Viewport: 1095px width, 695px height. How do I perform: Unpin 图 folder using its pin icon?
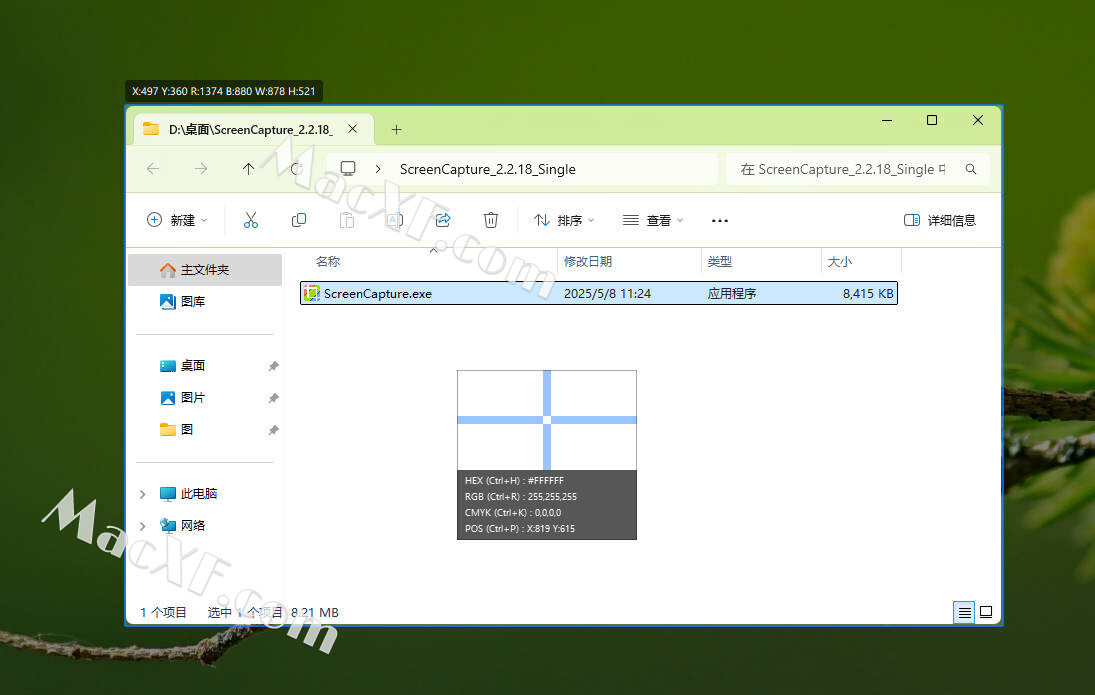coord(273,430)
